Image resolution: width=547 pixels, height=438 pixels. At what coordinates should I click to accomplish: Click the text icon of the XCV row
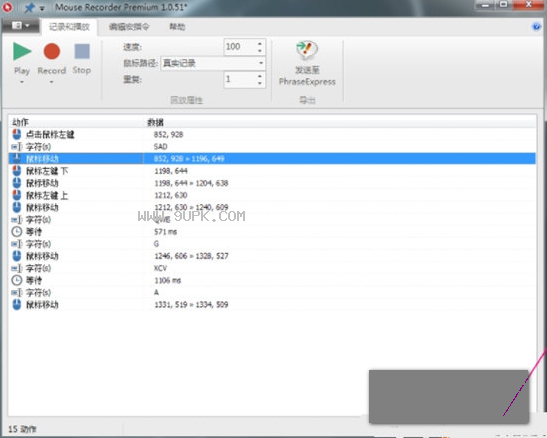point(17,268)
